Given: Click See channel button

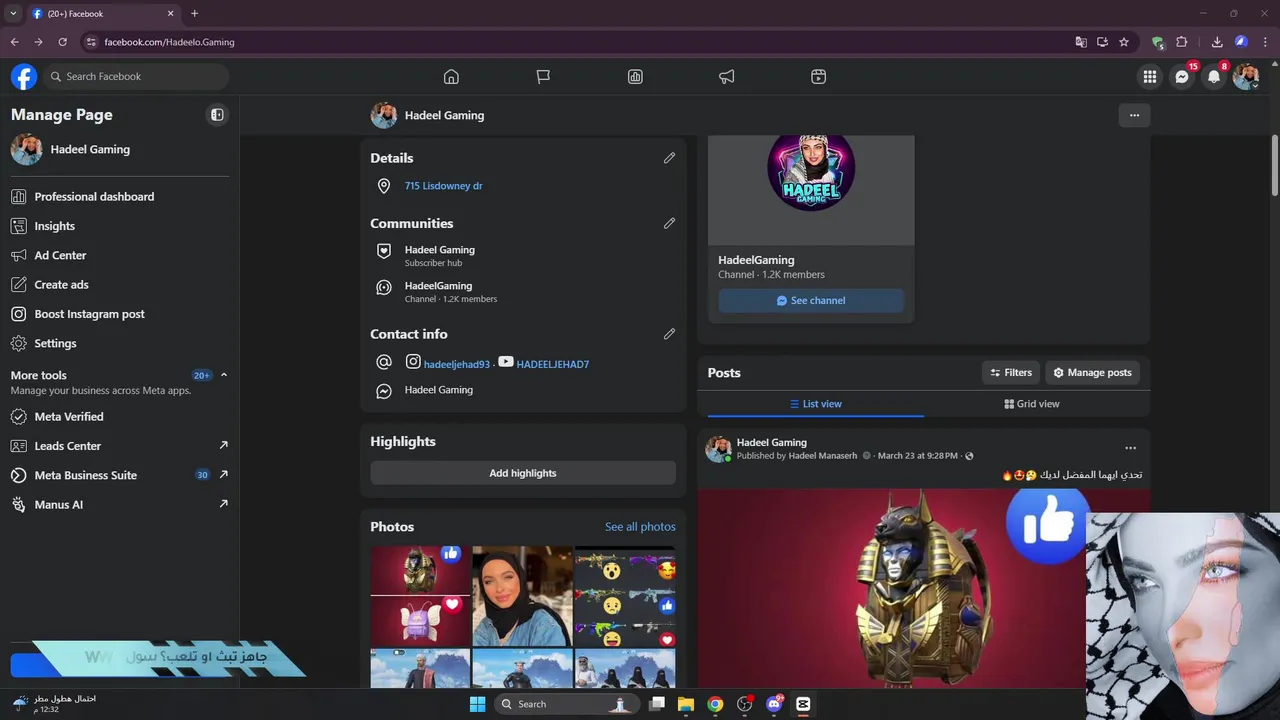Looking at the screenshot, I should (811, 300).
